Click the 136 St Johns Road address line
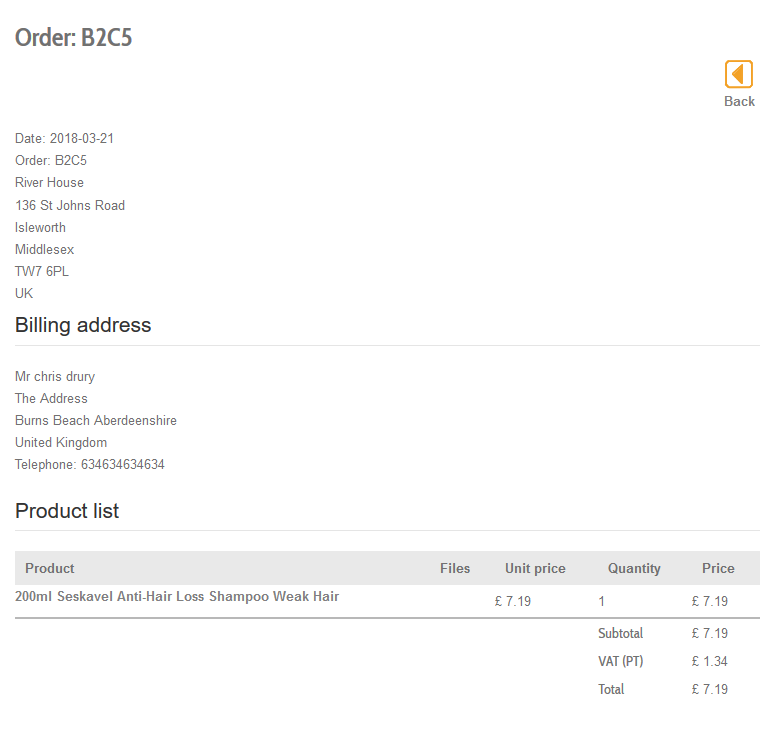Screen dimensions: 776x729 (70, 205)
